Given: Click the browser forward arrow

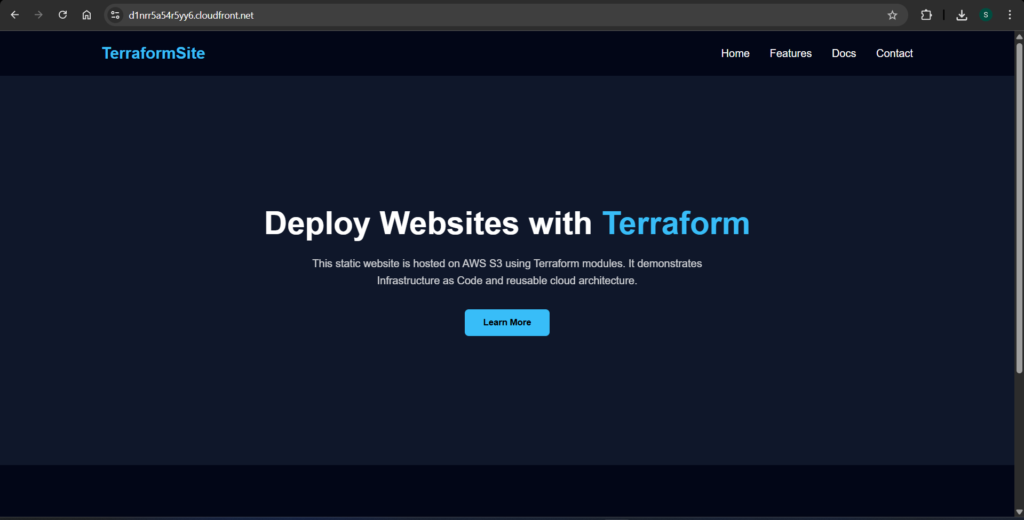Looking at the screenshot, I should (x=39, y=15).
